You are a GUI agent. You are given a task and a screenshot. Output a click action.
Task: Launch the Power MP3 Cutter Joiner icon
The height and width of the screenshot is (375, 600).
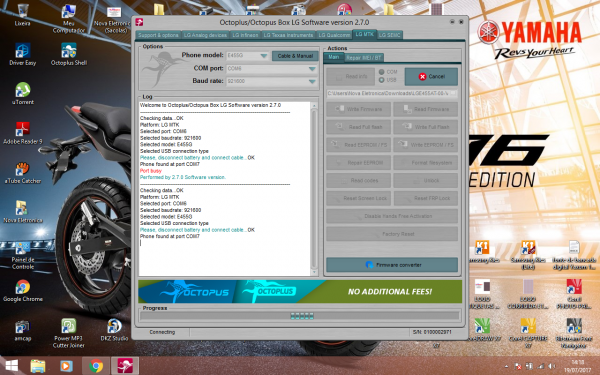(68, 333)
